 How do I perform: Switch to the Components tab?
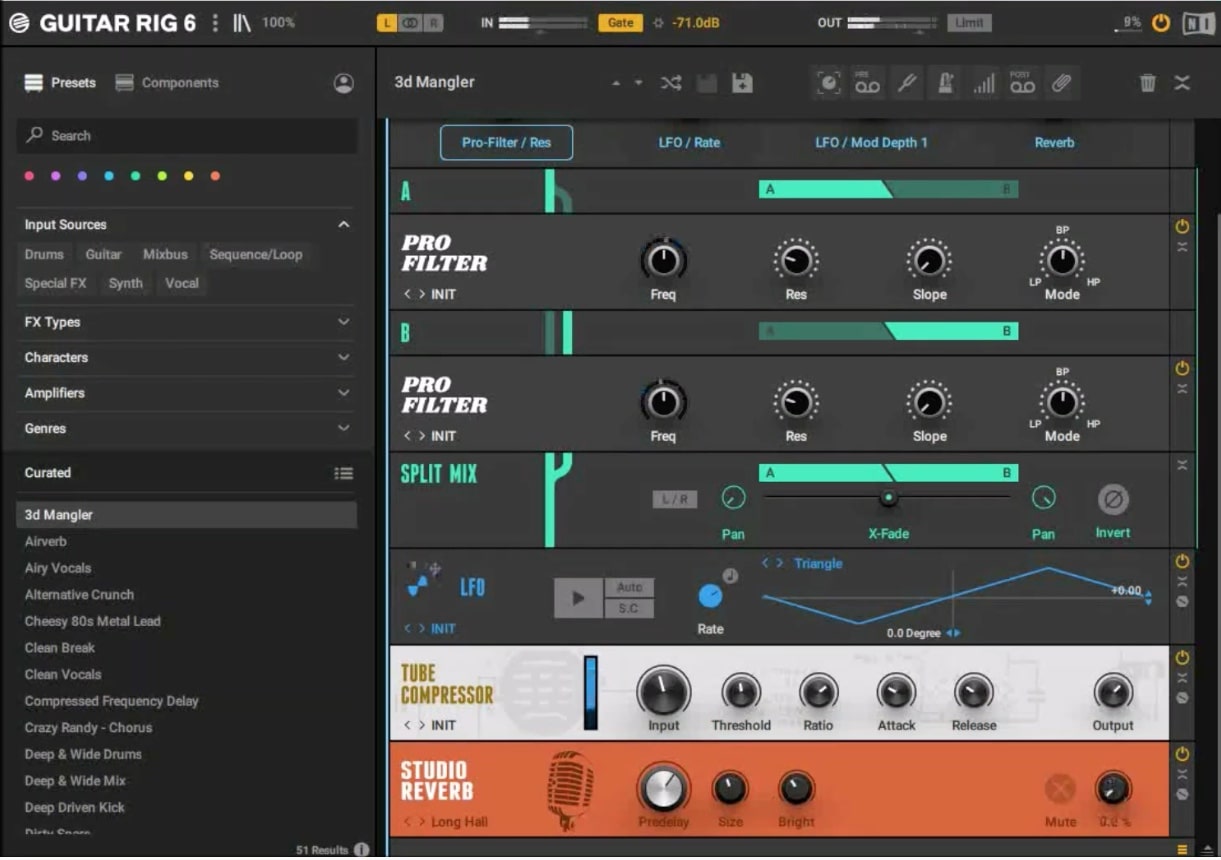pos(167,83)
